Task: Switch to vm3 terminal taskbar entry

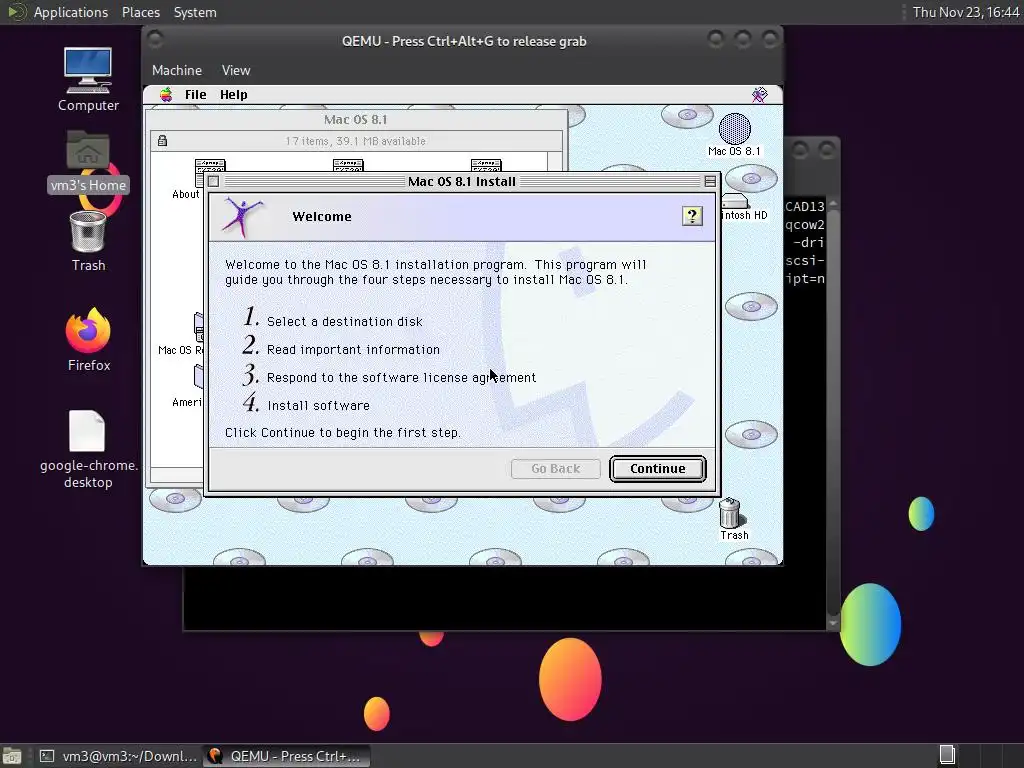Action: point(118,756)
